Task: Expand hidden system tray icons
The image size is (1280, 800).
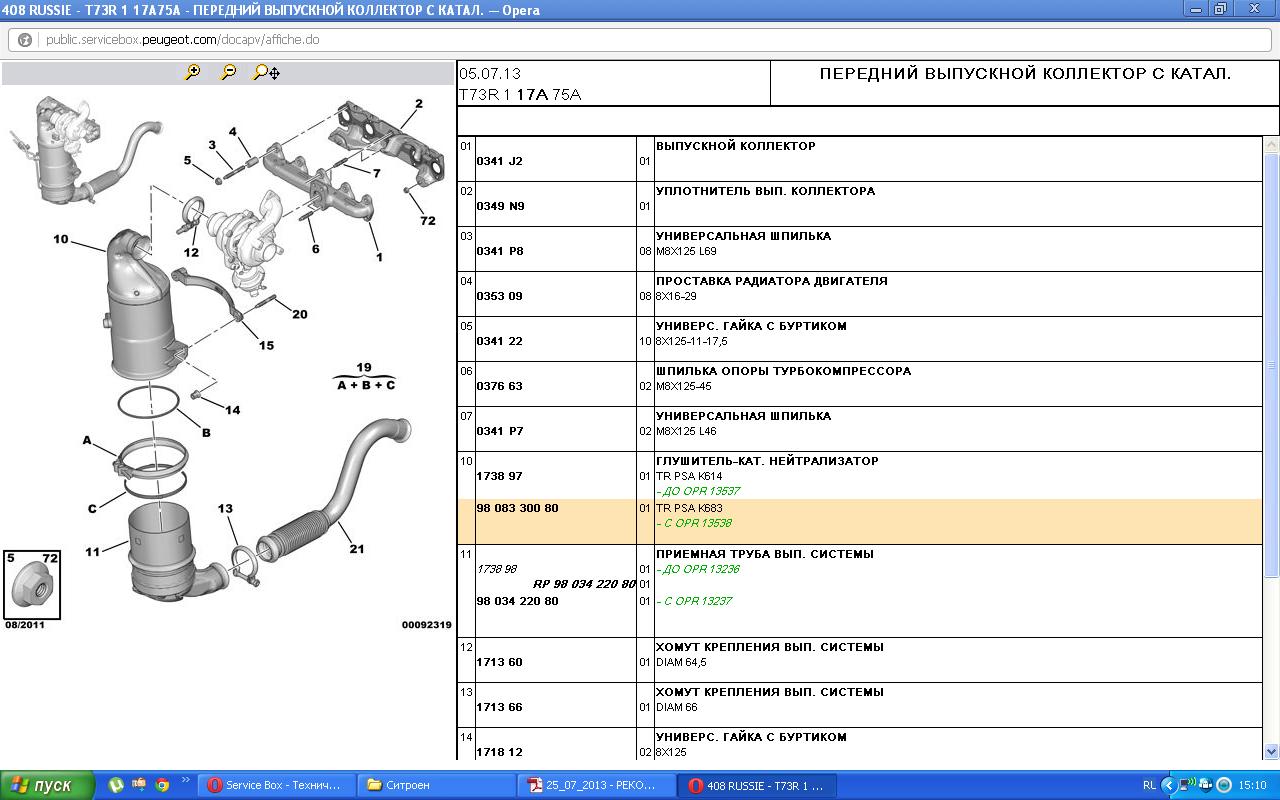Action: click(x=1168, y=785)
